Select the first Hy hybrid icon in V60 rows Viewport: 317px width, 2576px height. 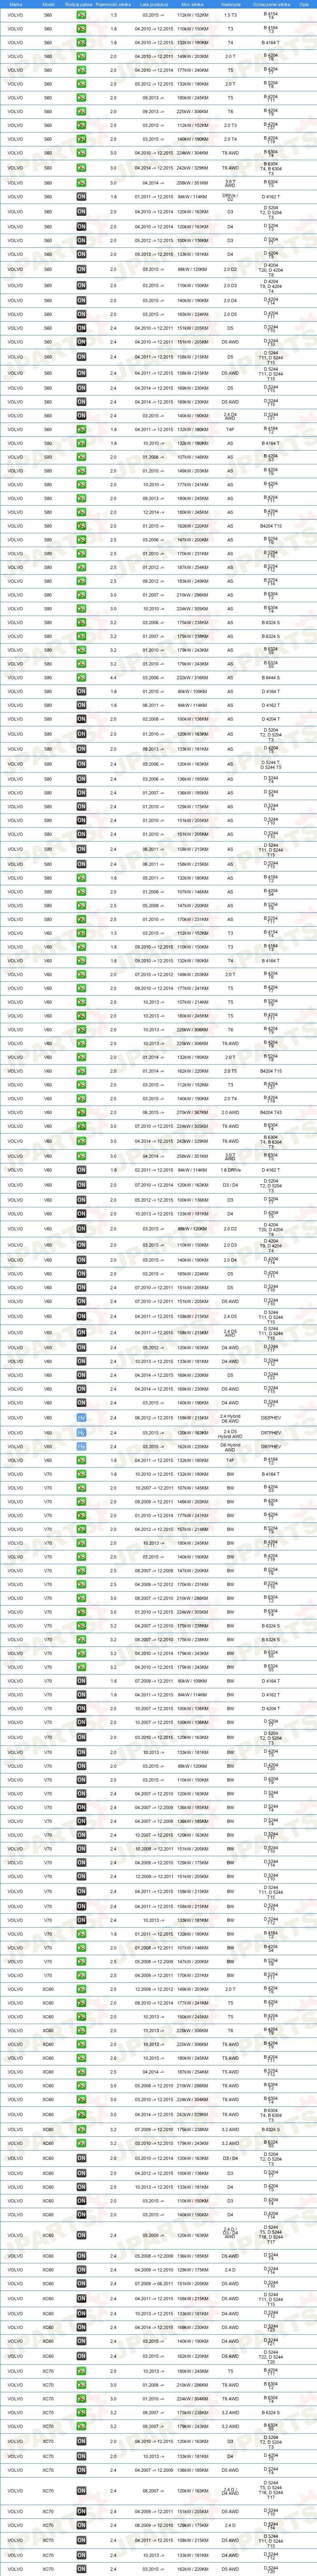point(81,1418)
